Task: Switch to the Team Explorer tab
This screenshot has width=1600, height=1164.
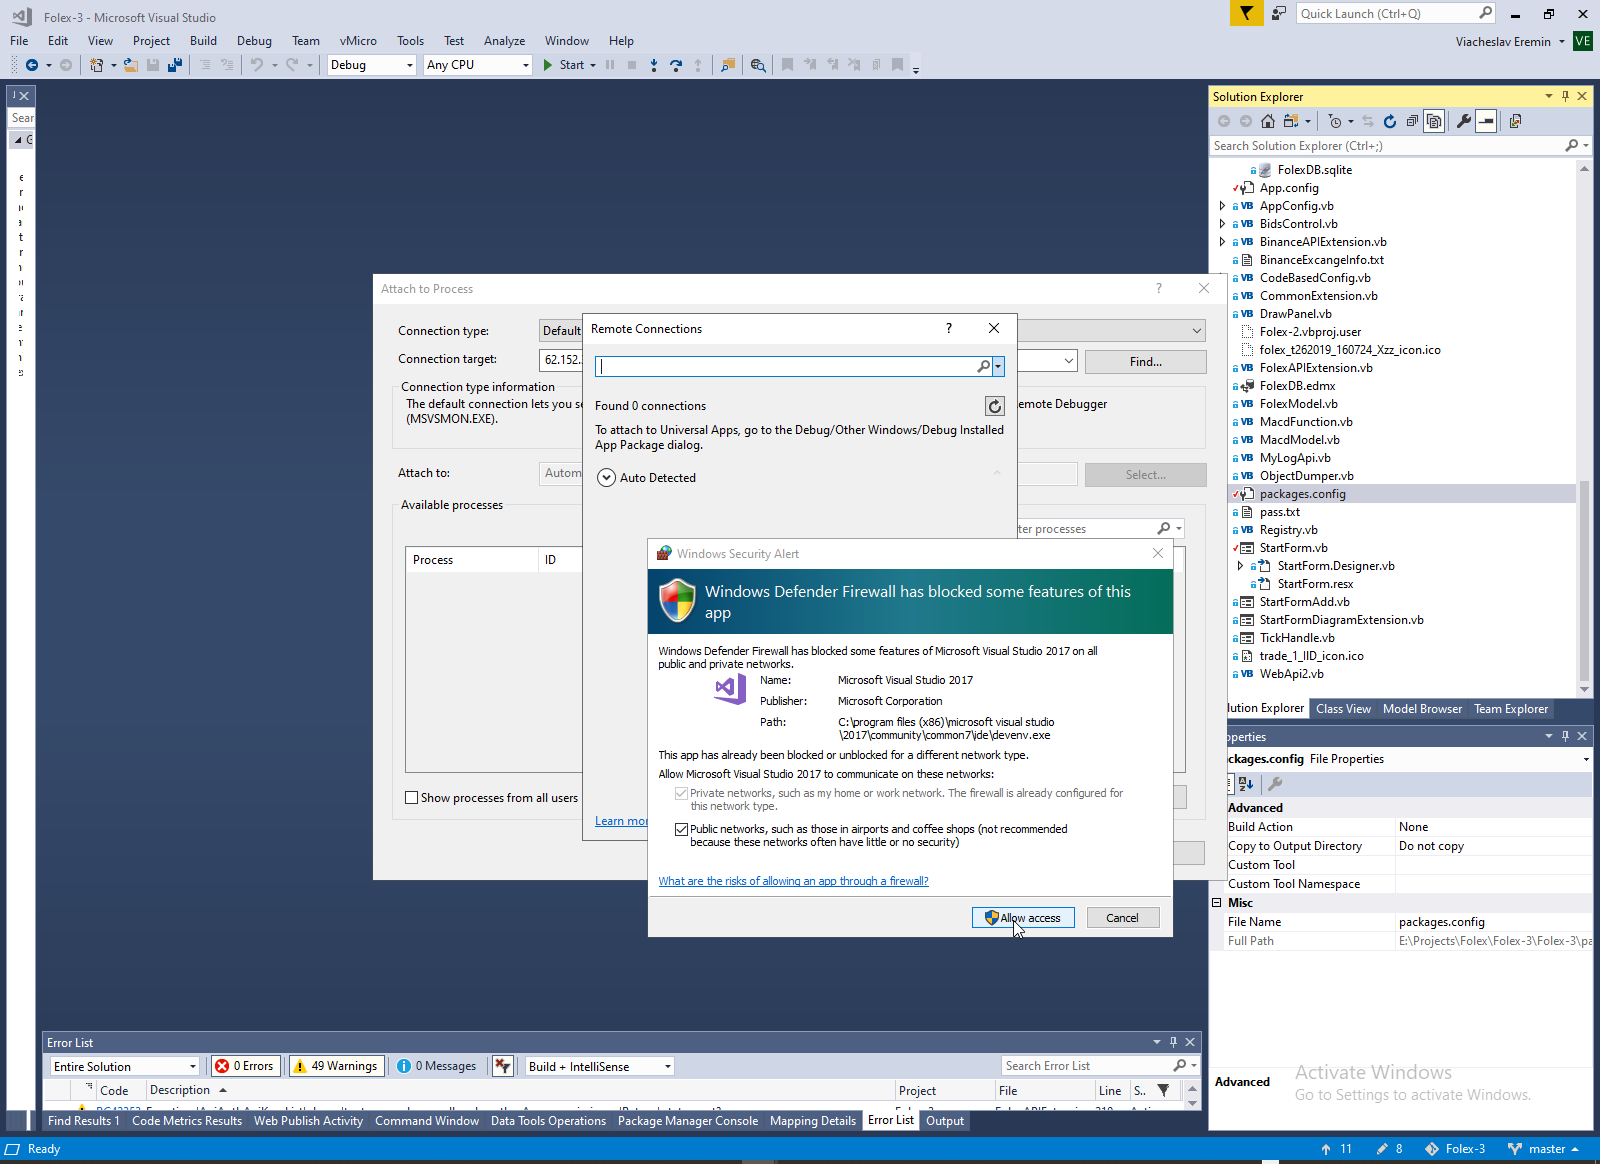Action: (1511, 709)
